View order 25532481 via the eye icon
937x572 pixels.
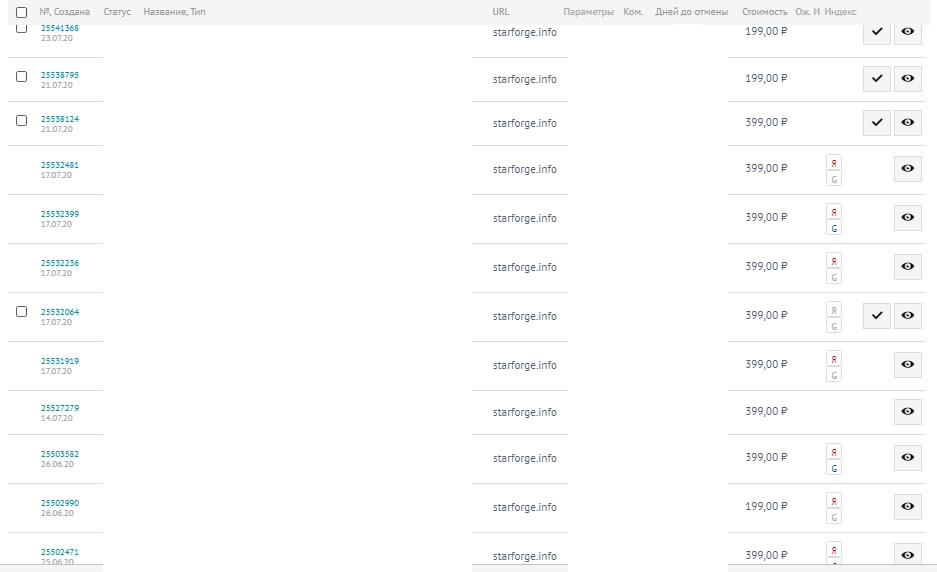coord(907,169)
